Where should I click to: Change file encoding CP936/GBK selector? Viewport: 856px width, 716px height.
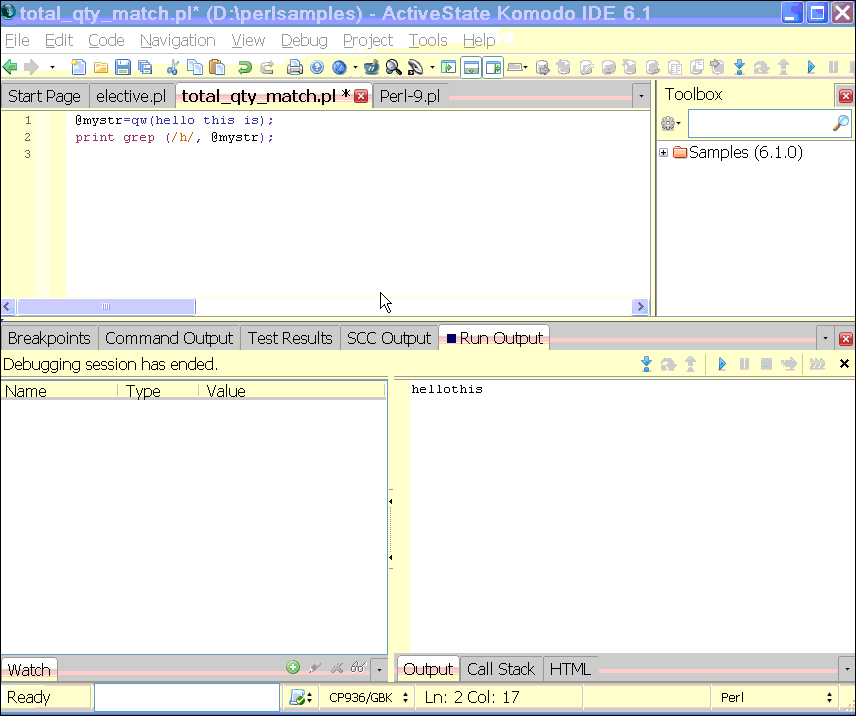point(367,697)
